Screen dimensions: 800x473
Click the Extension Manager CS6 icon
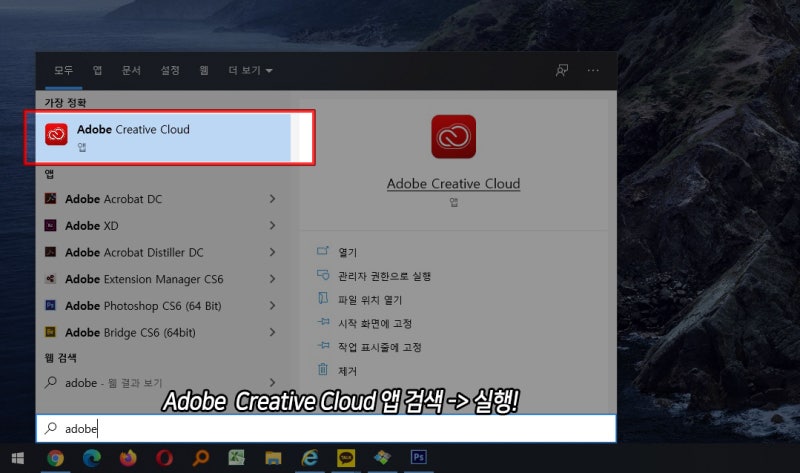point(51,279)
